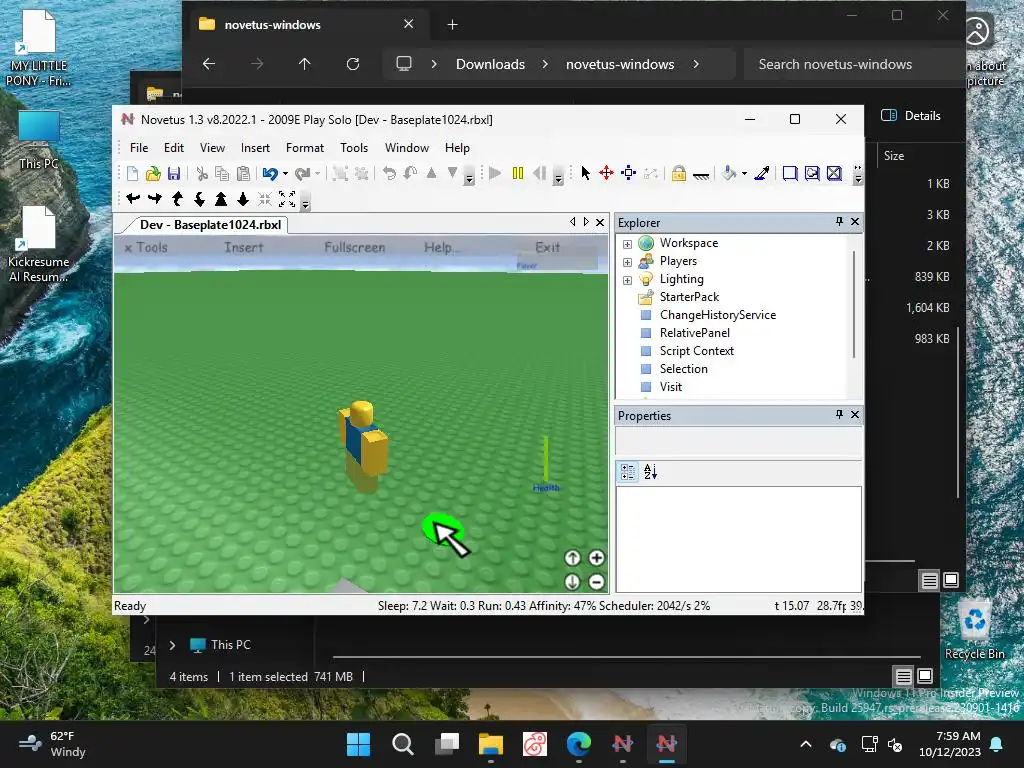Click the Play triangle in Novetus toolbar
This screenshot has height=768, width=1024.
tap(495, 173)
